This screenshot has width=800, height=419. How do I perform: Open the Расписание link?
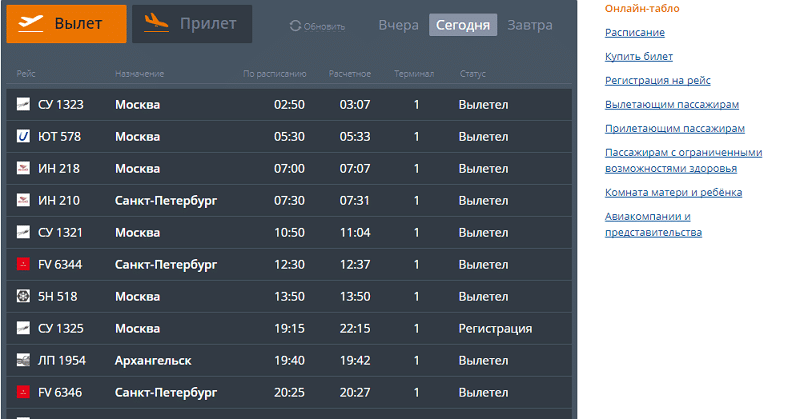[x=635, y=33]
